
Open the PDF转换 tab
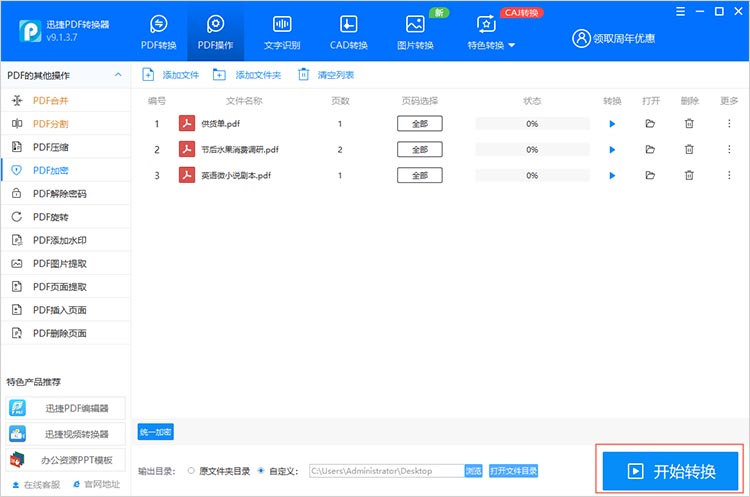pyautogui.click(x=158, y=33)
